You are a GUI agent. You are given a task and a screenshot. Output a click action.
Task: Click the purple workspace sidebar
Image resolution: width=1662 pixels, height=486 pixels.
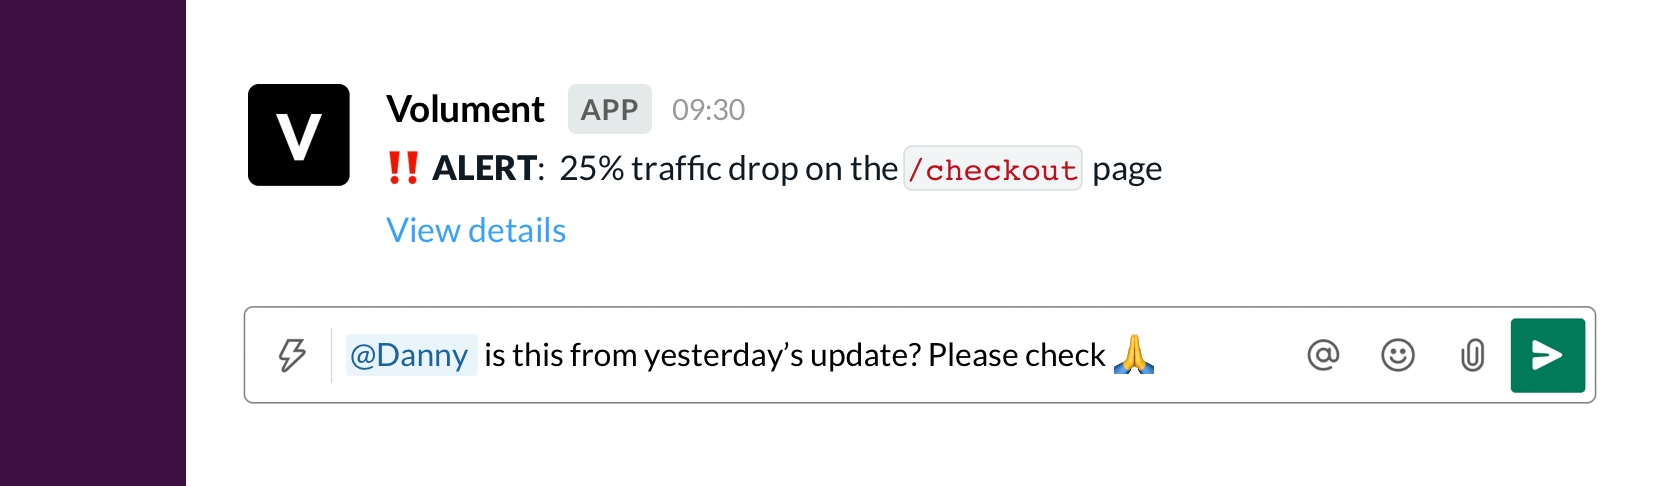click(x=92, y=243)
